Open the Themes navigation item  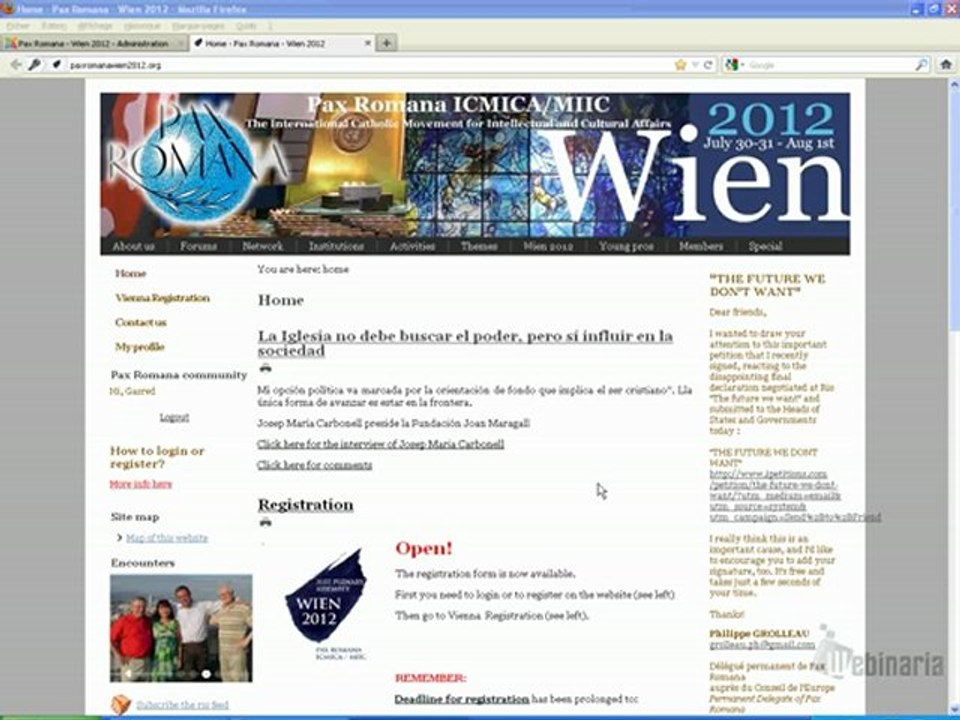(x=479, y=246)
